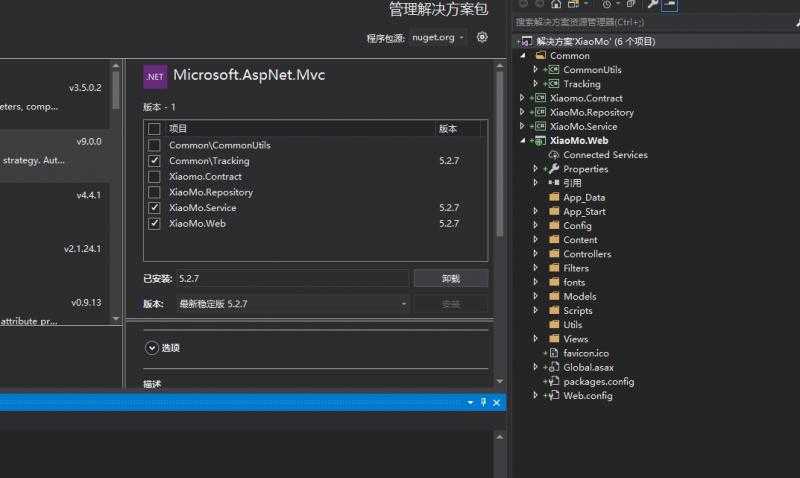Image resolution: width=800 pixels, height=478 pixels.
Task: Click the pending changes filter clock icon
Action: (x=607, y=4)
